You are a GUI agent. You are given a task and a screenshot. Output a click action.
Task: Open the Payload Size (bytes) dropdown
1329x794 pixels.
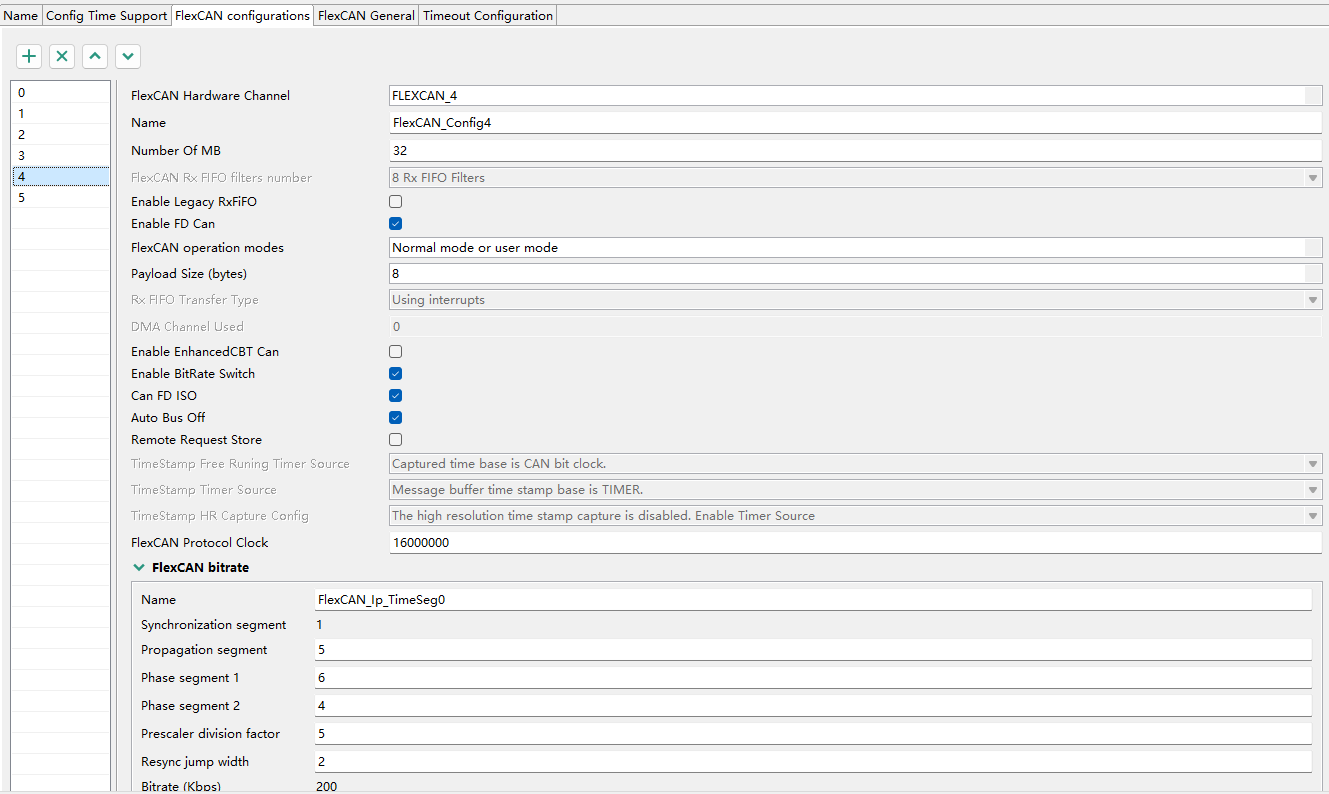point(1313,273)
